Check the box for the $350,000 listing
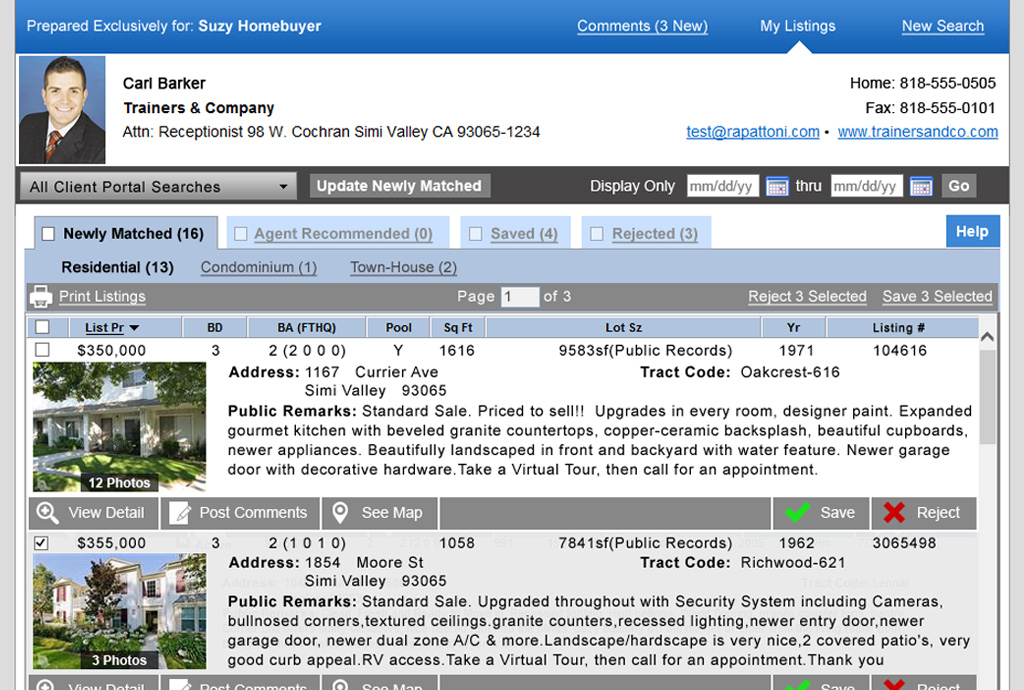Image resolution: width=1024 pixels, height=690 pixels. coord(42,350)
